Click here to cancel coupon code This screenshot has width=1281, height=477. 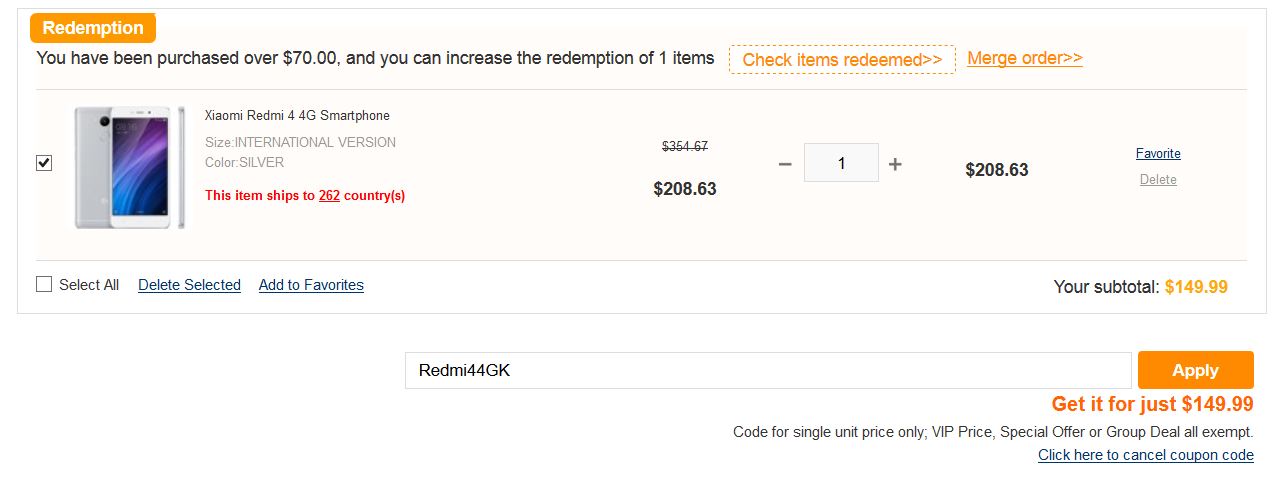(1145, 455)
